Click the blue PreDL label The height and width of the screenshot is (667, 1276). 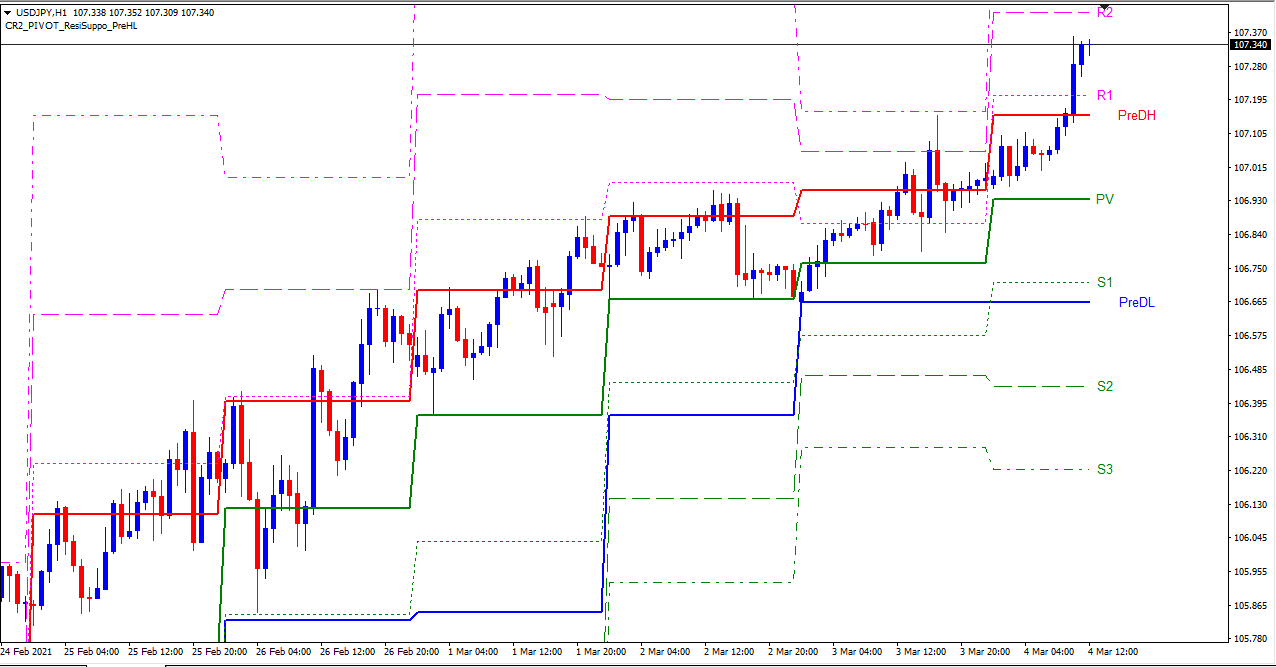click(x=1137, y=302)
